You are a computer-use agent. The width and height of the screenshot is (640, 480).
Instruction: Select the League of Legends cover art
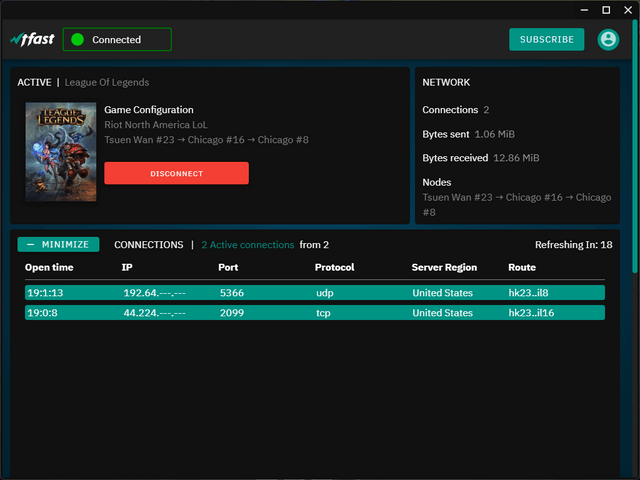61,152
